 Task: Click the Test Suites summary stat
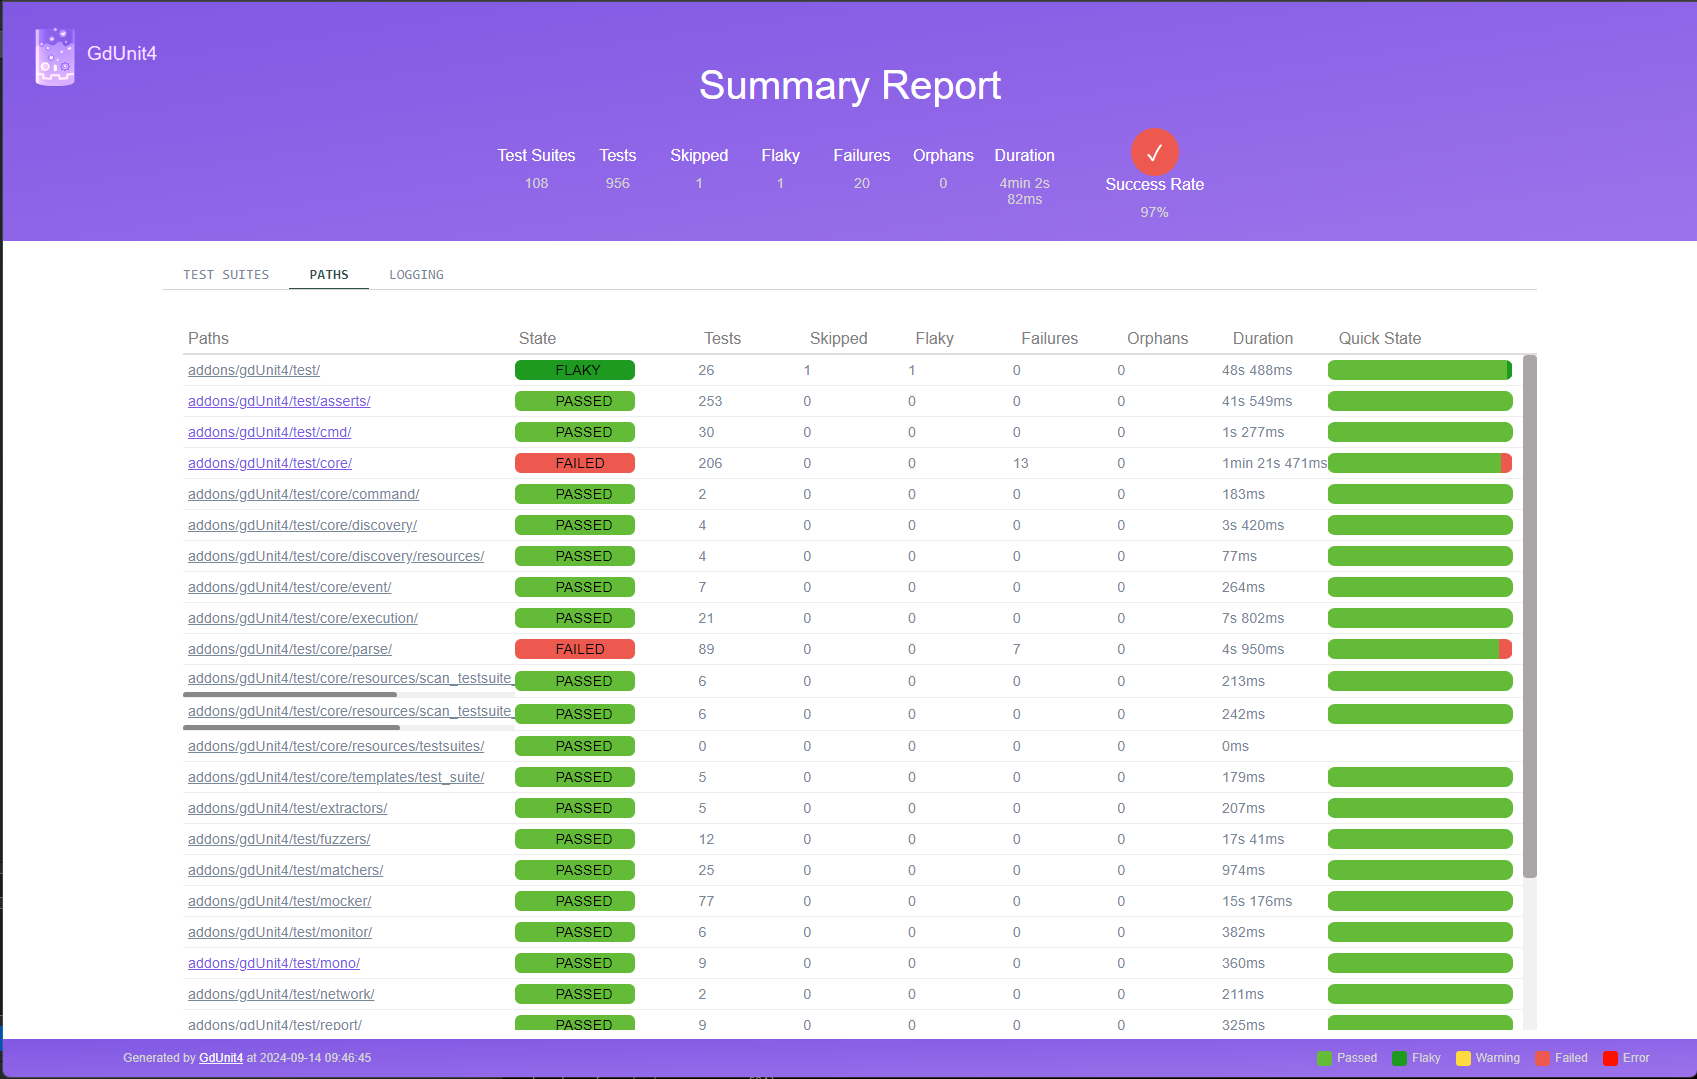tap(536, 168)
